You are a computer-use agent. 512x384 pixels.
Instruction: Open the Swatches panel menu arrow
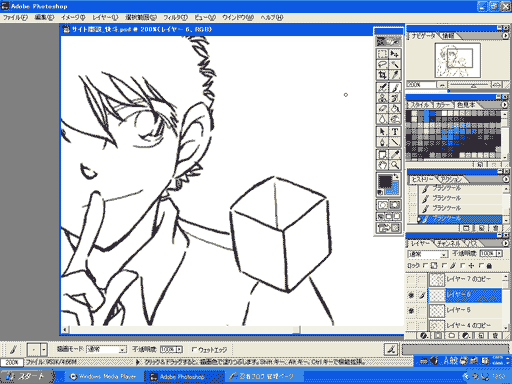(x=505, y=105)
